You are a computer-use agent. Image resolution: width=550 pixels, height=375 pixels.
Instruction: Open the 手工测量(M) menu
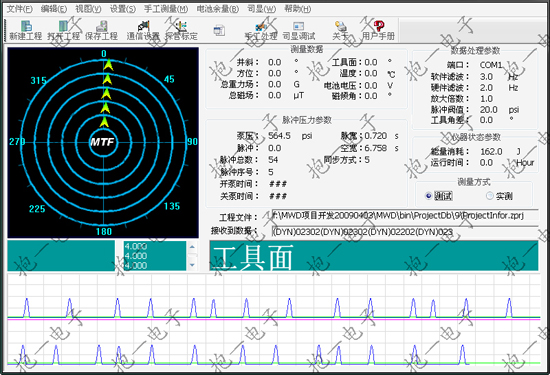[x=166, y=9]
